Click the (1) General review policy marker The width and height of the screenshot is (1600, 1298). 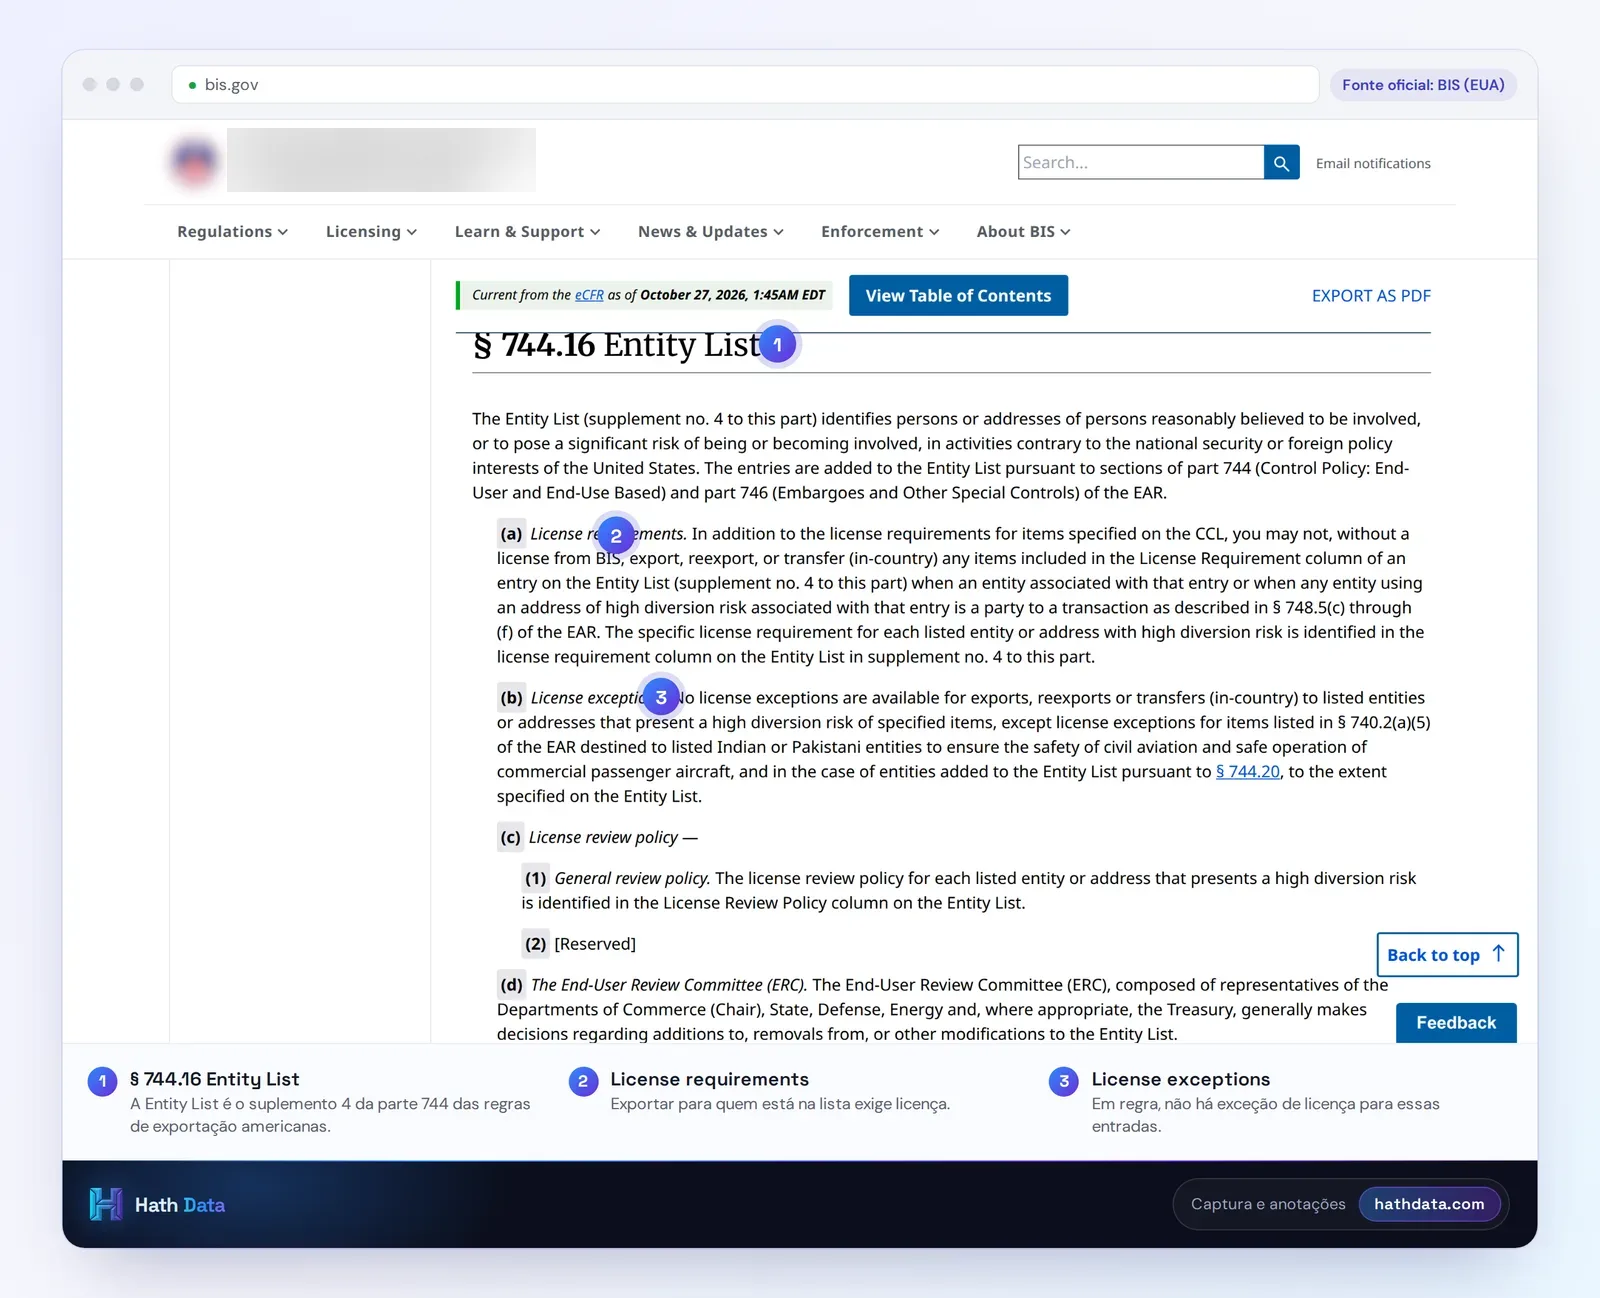536,879
